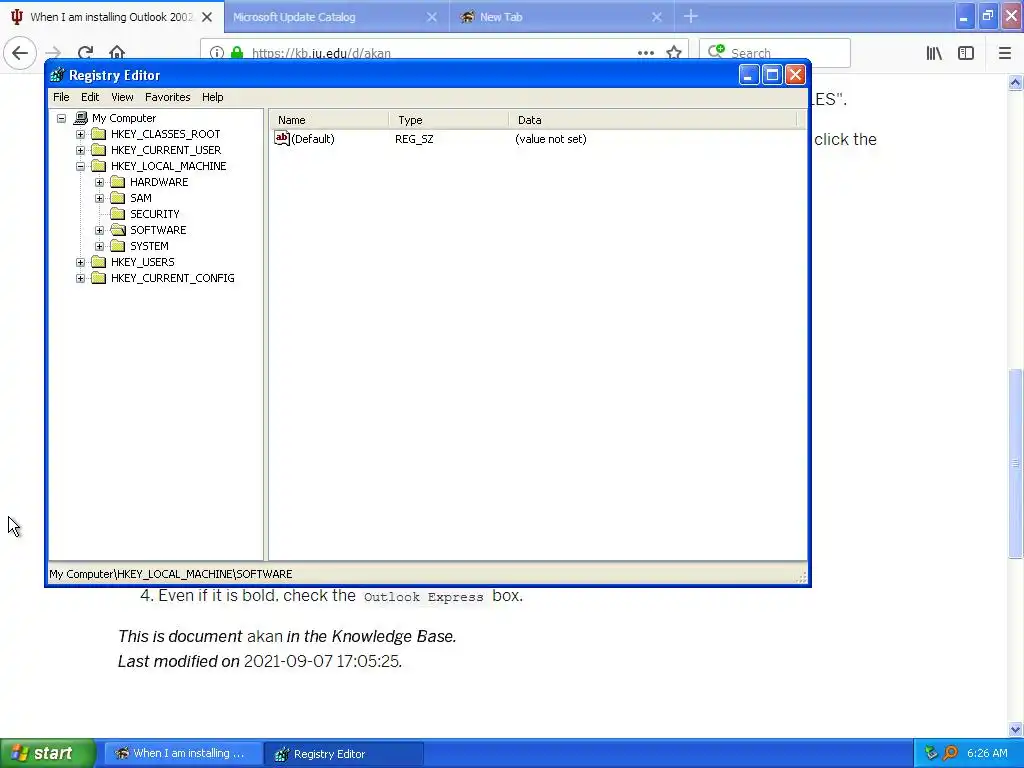Viewport: 1024px width, 768px height.
Task: Select the SECURITY key label
Action: click(x=155, y=214)
